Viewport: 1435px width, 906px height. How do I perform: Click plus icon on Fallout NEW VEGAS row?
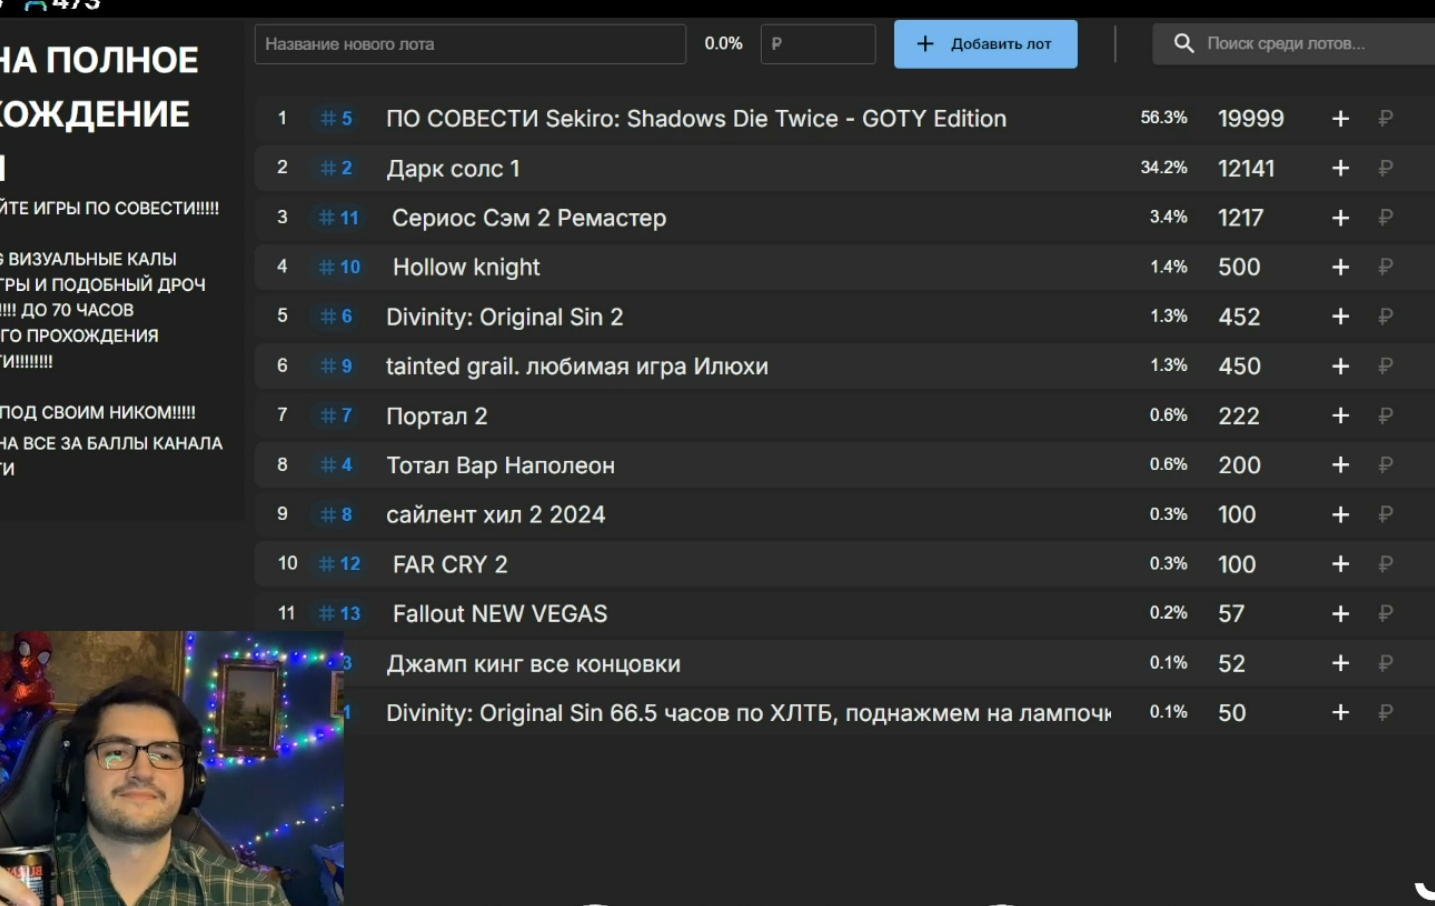pyautogui.click(x=1340, y=614)
